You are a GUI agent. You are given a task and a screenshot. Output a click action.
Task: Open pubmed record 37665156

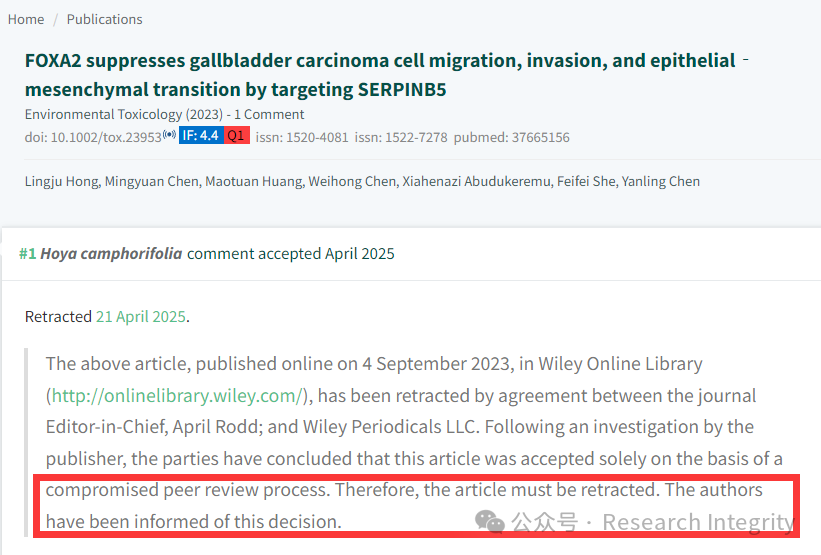(512, 137)
